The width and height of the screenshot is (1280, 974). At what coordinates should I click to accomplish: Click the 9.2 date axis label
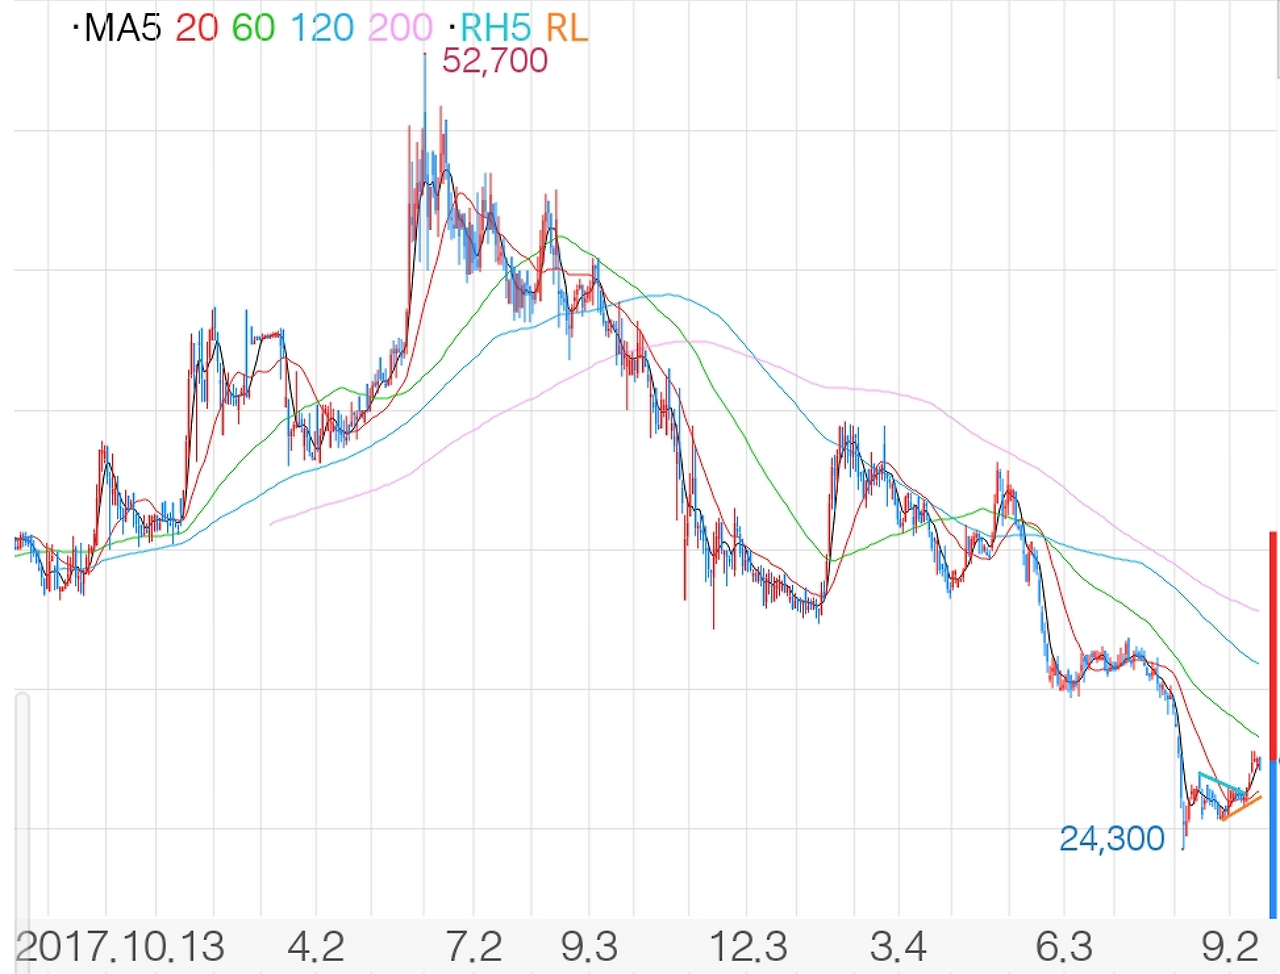point(1229,946)
